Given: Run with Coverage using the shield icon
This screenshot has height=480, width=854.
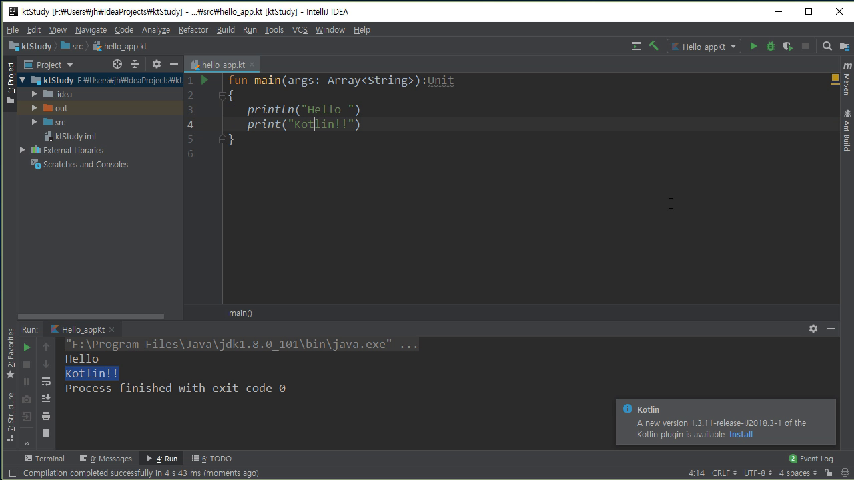Looking at the screenshot, I should [788, 46].
